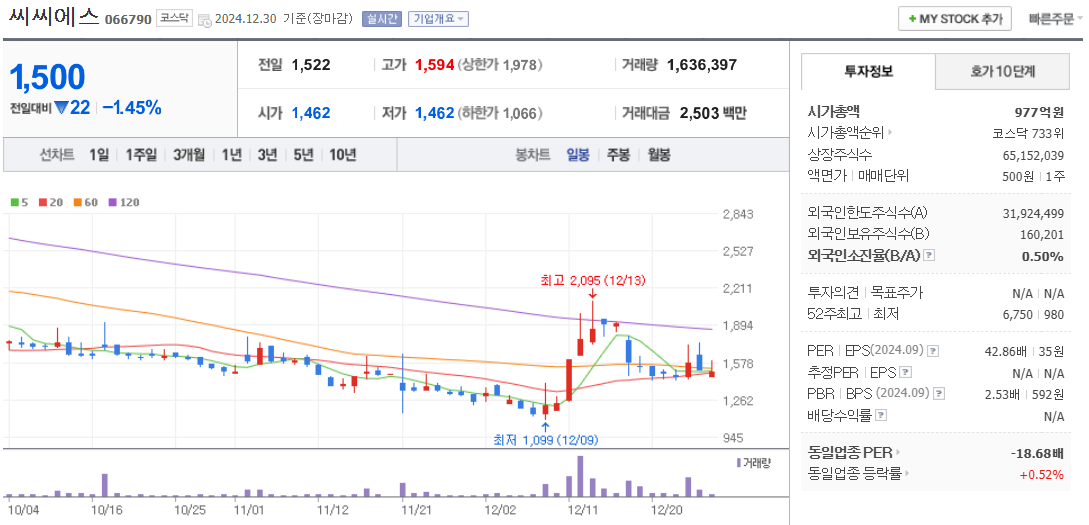
Task: Click the green 5-day moving average legend
Action: click(19, 203)
